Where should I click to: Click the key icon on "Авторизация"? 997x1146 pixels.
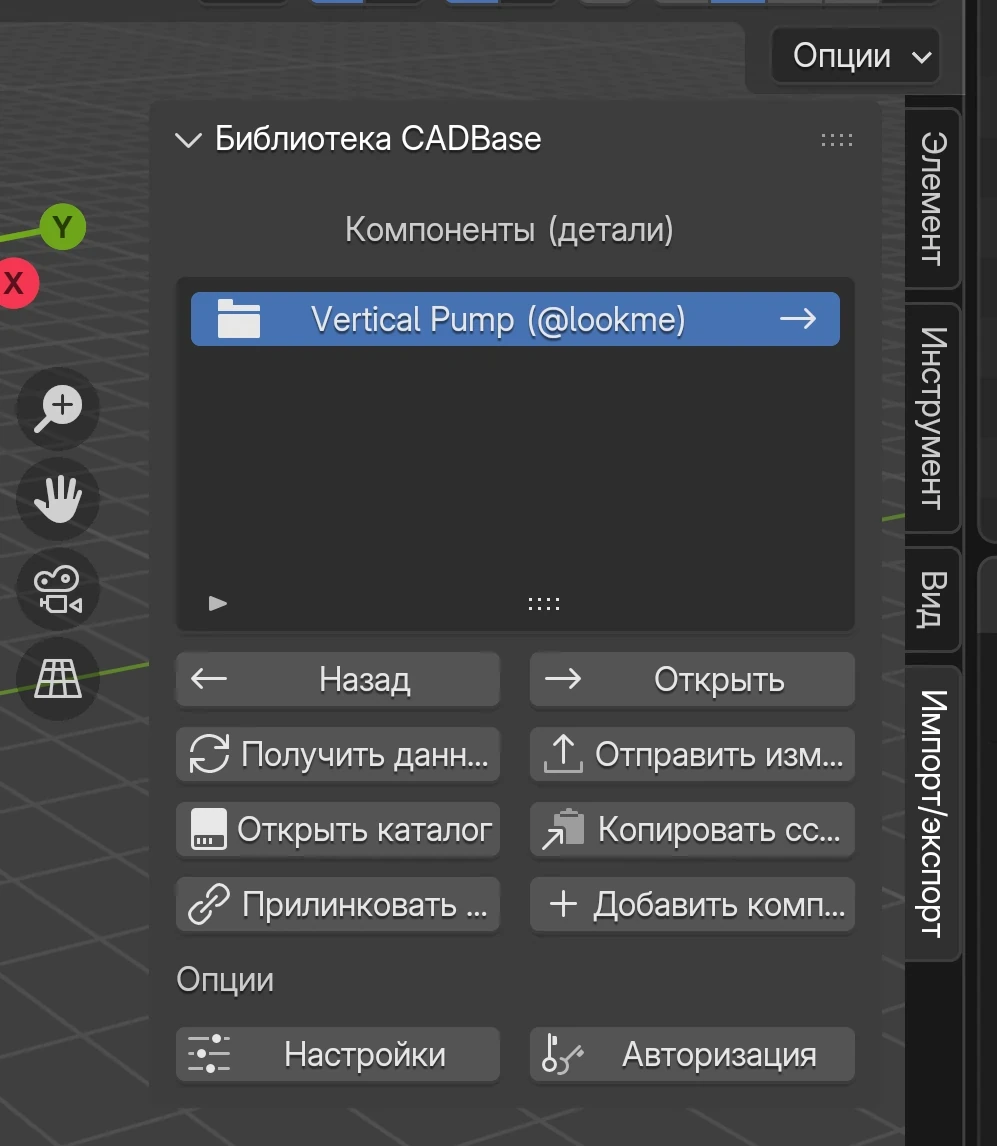[x=561, y=1054]
